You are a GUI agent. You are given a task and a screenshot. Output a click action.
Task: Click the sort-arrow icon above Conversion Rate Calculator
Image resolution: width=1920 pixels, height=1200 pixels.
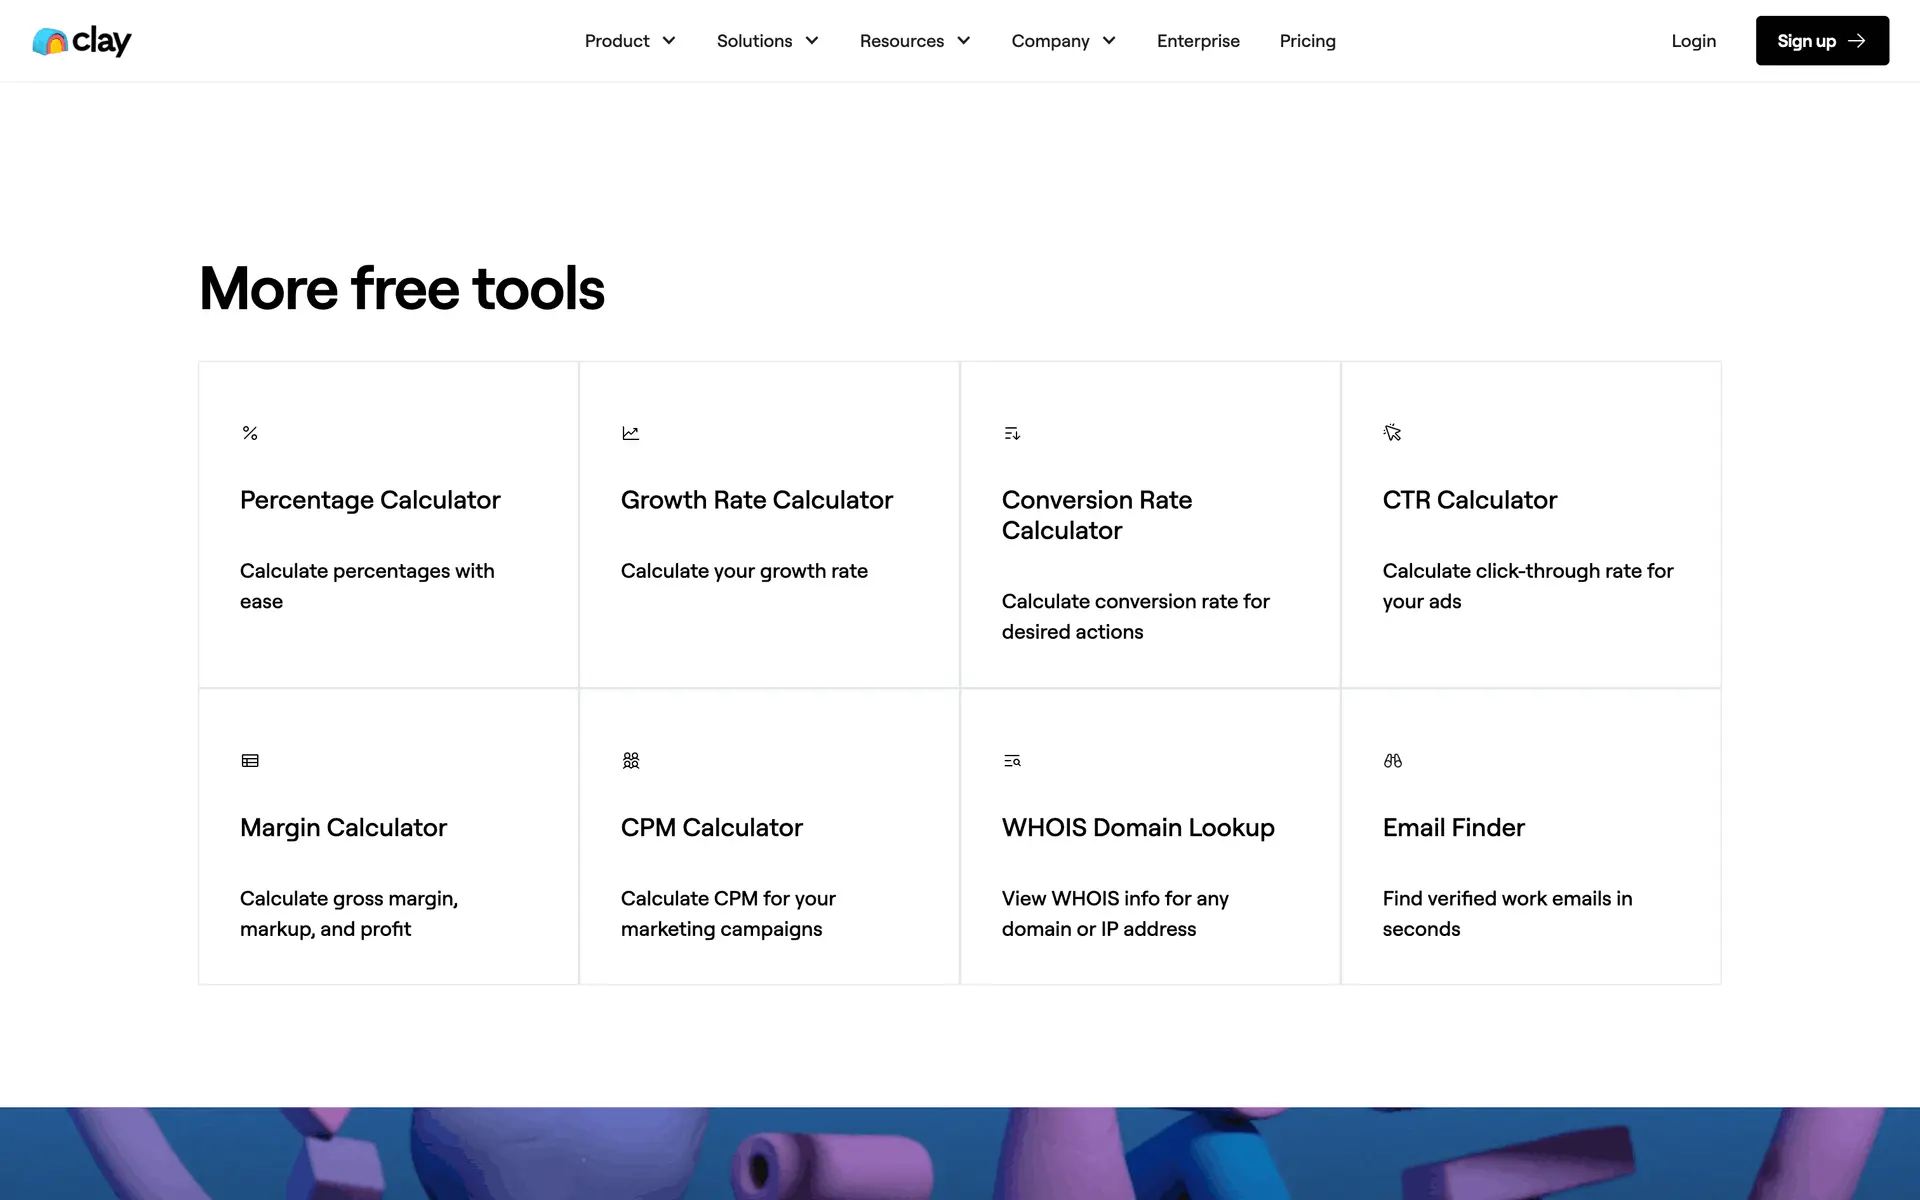click(x=1012, y=433)
